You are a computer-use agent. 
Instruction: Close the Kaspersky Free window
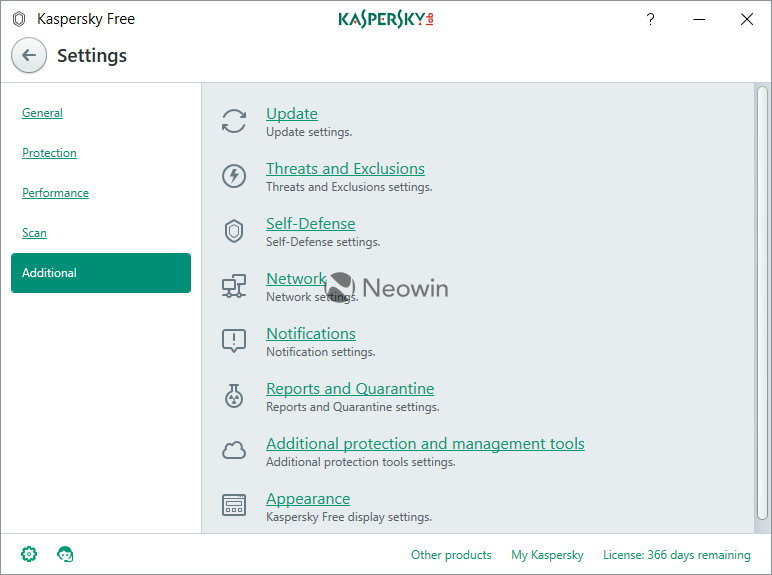click(747, 19)
